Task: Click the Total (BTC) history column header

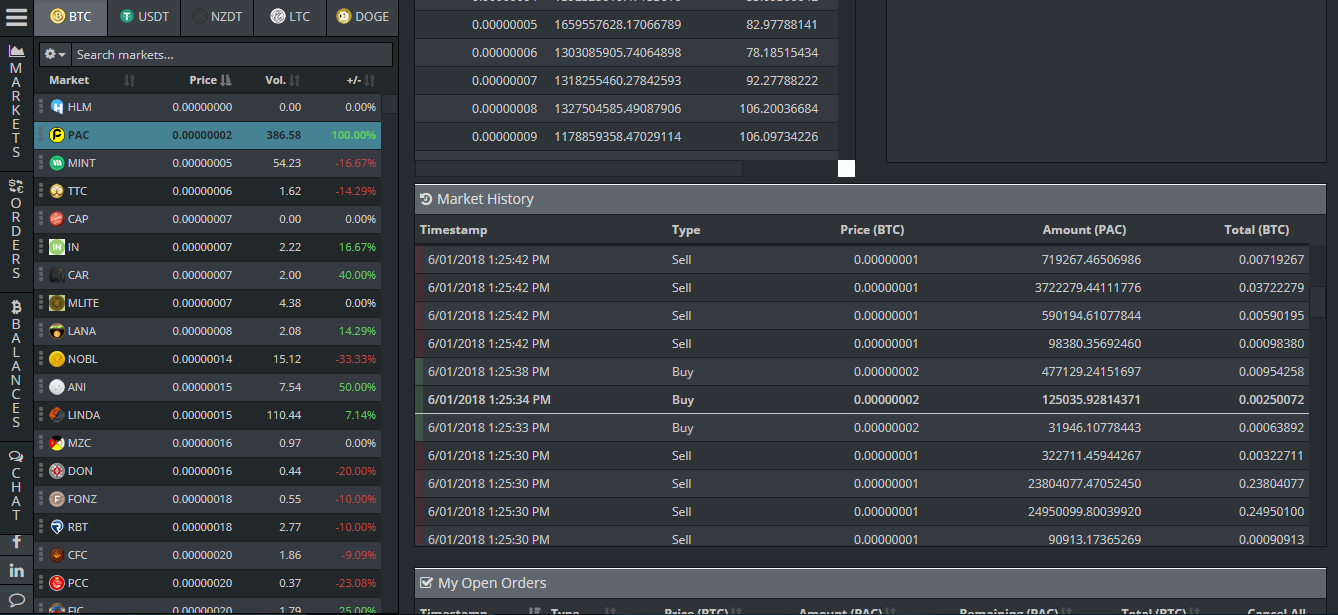Action: [x=1257, y=230]
